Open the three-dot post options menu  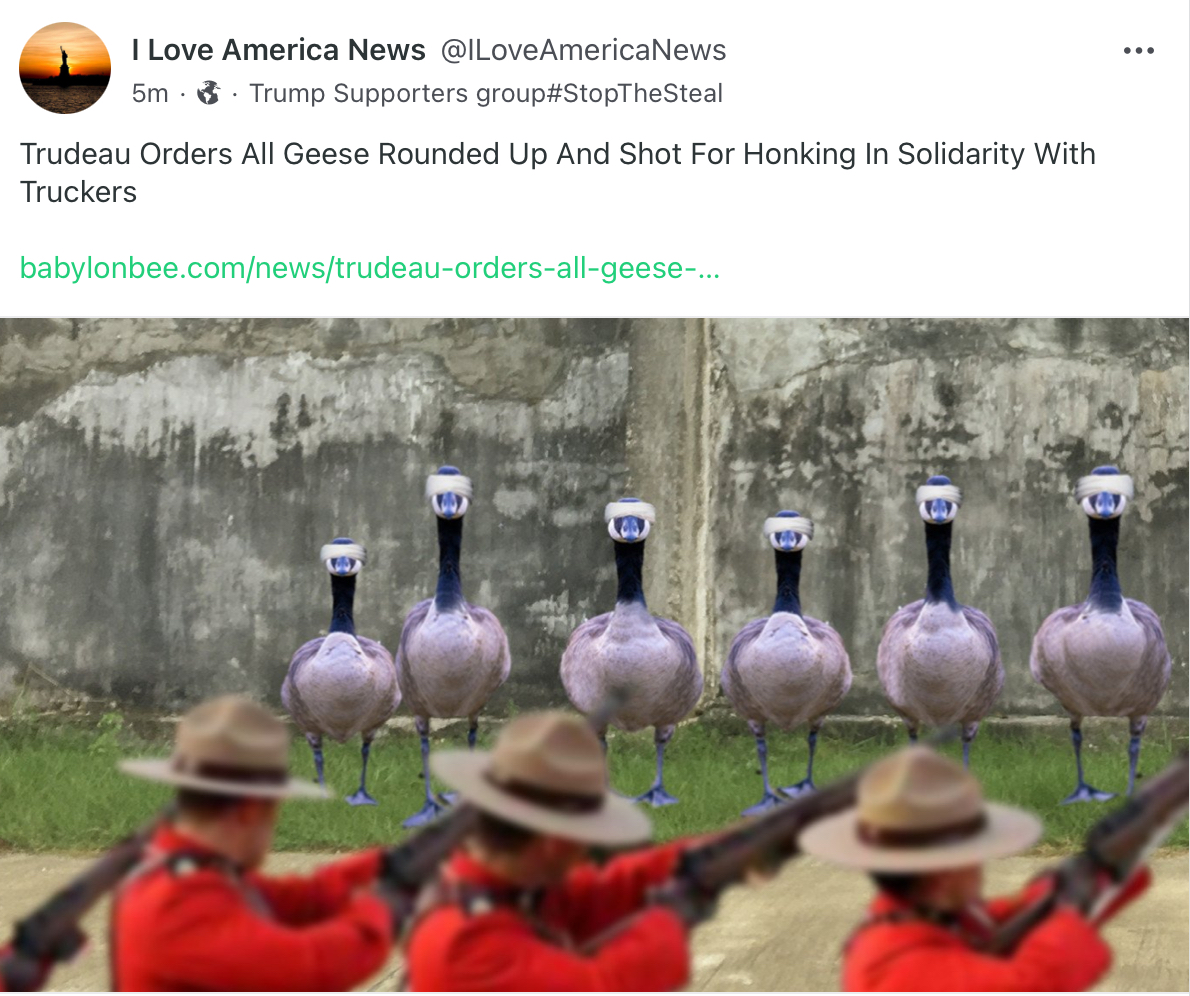click(1138, 51)
